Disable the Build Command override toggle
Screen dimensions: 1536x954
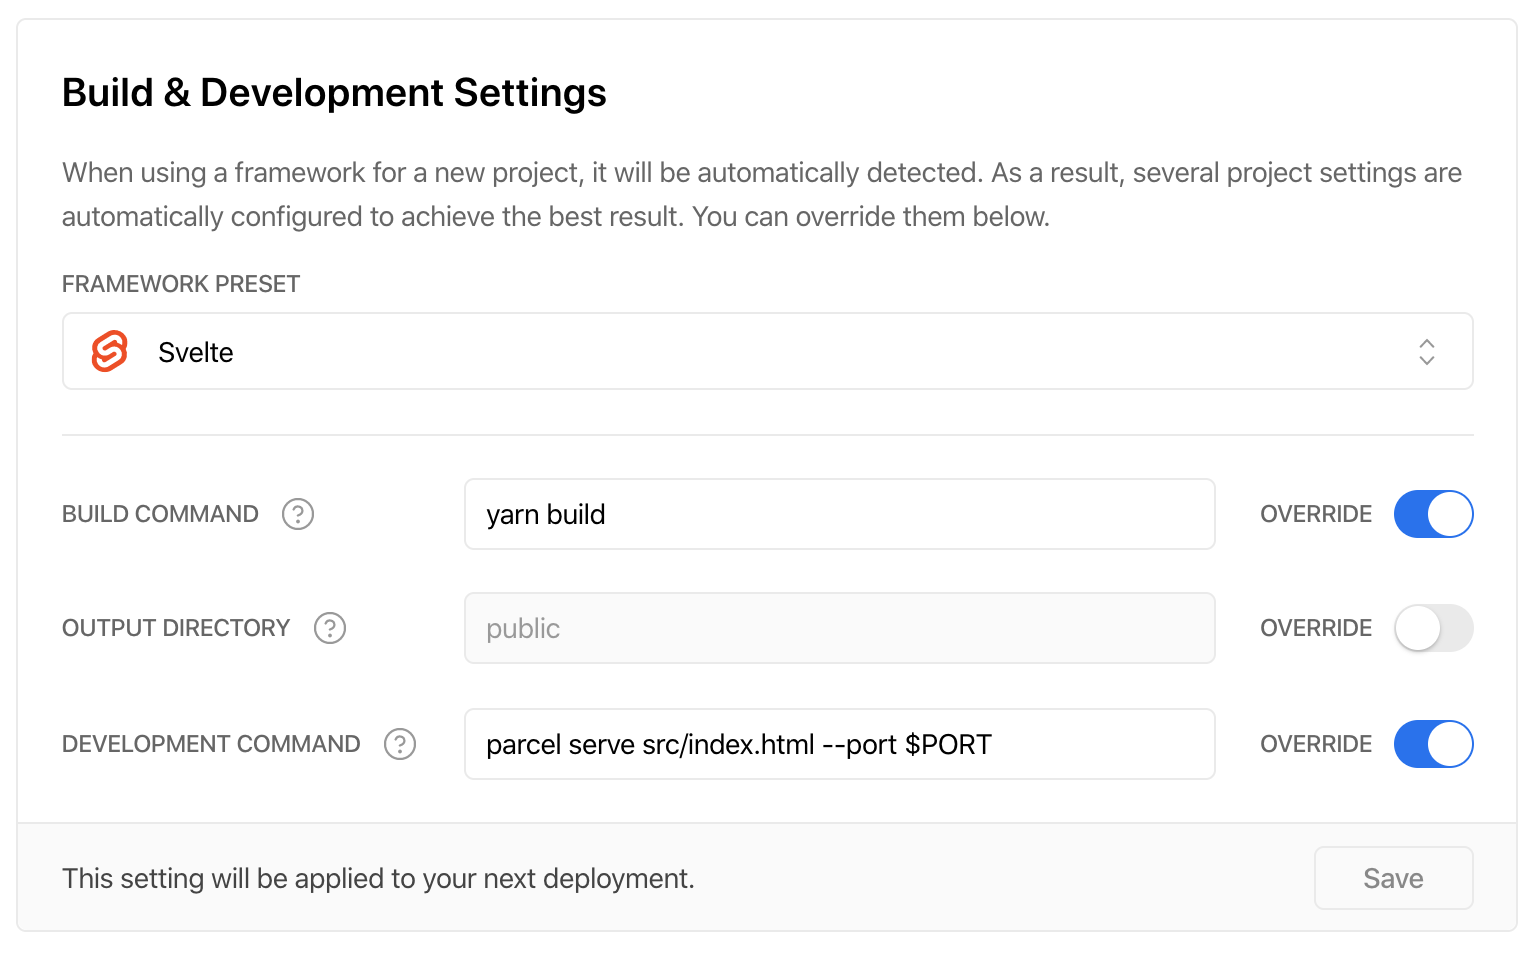[x=1434, y=514]
